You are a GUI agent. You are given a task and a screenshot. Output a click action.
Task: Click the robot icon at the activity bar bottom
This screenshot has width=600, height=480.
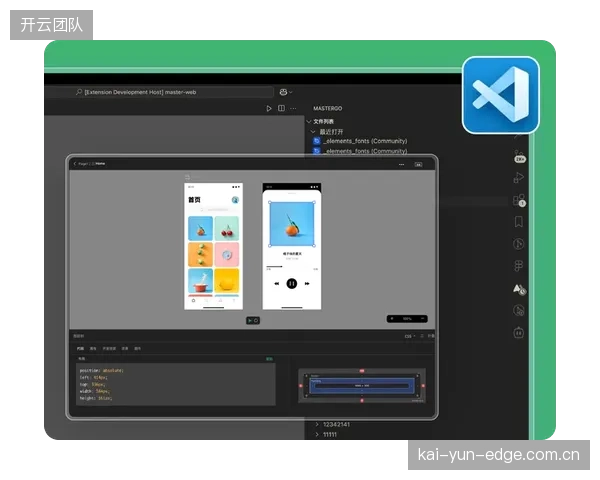click(x=518, y=332)
